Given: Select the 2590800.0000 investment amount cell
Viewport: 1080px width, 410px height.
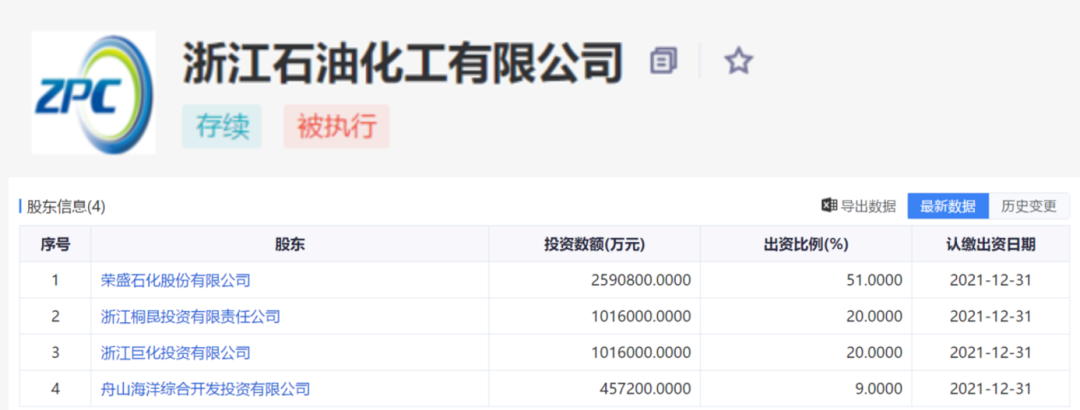Looking at the screenshot, I should pyautogui.click(x=594, y=280).
